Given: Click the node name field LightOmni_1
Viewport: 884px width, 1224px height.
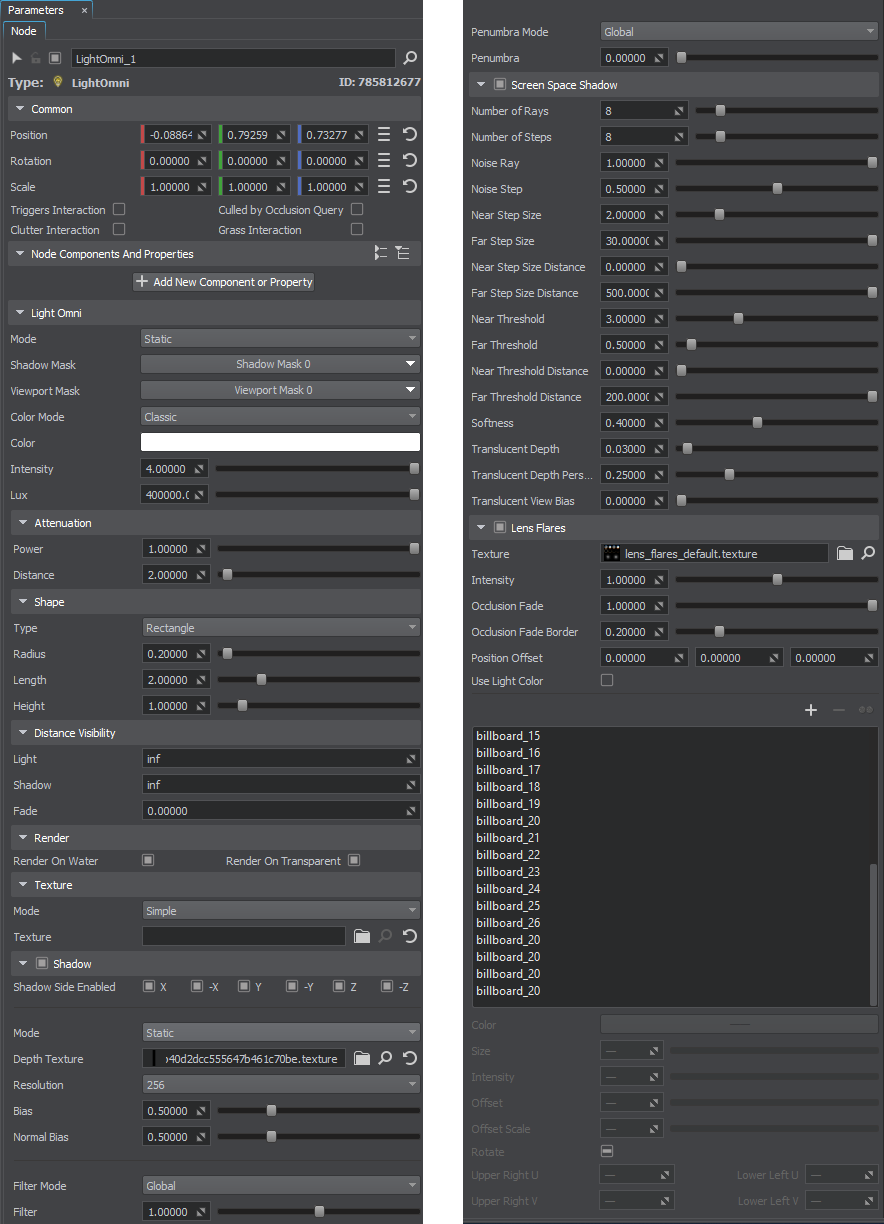Looking at the screenshot, I should (x=233, y=58).
